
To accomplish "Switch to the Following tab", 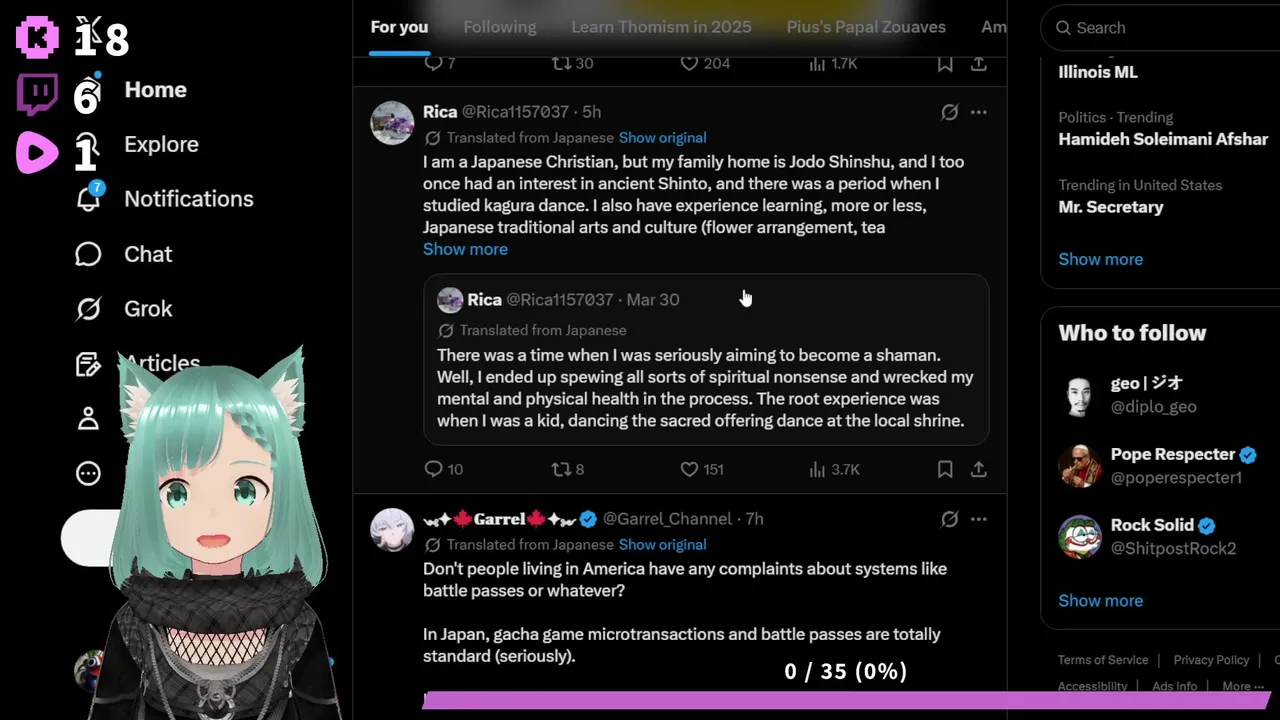I will (x=500, y=27).
